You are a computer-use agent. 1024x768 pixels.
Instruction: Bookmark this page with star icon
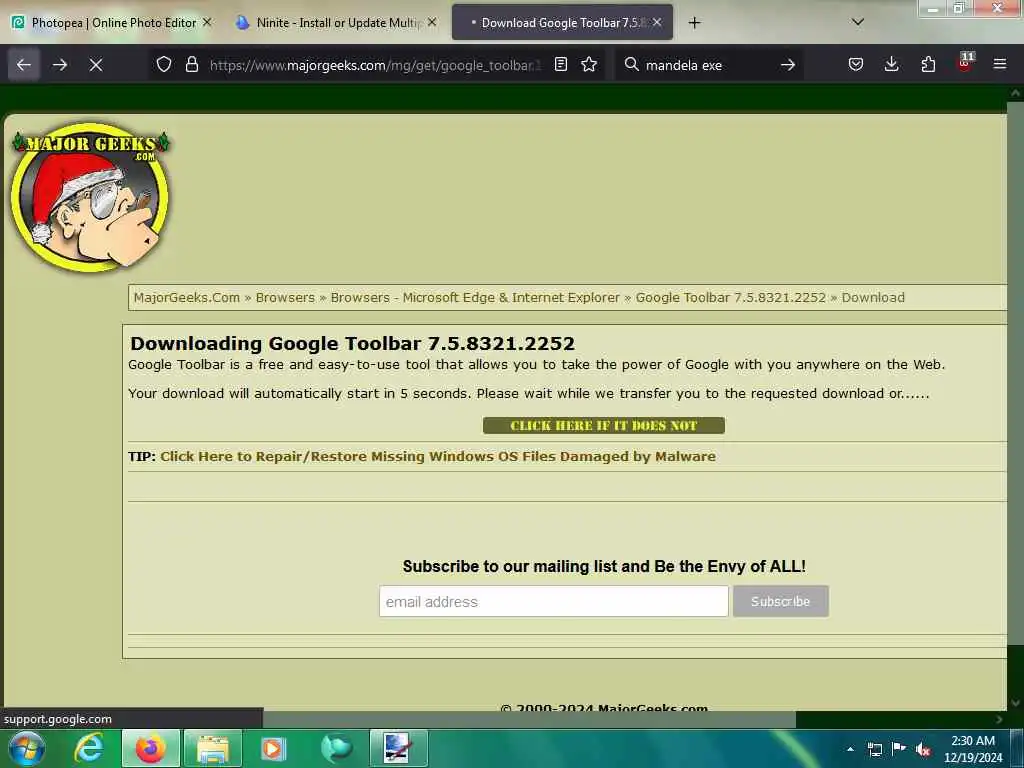[589, 65]
